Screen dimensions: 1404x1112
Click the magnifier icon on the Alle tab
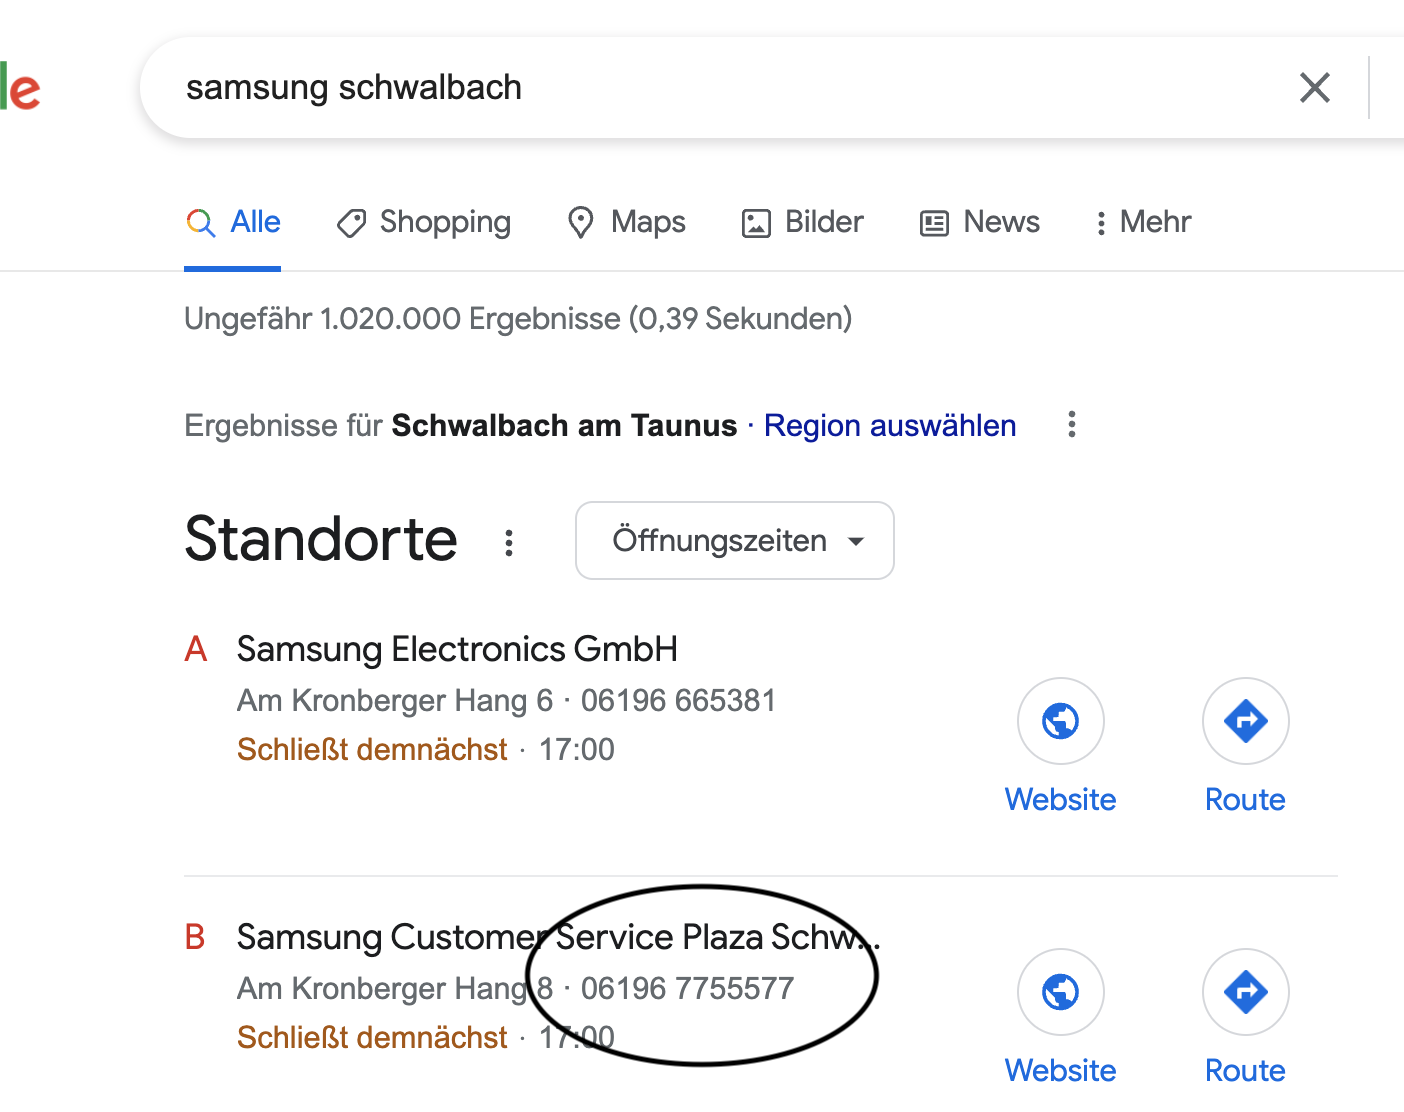[201, 222]
